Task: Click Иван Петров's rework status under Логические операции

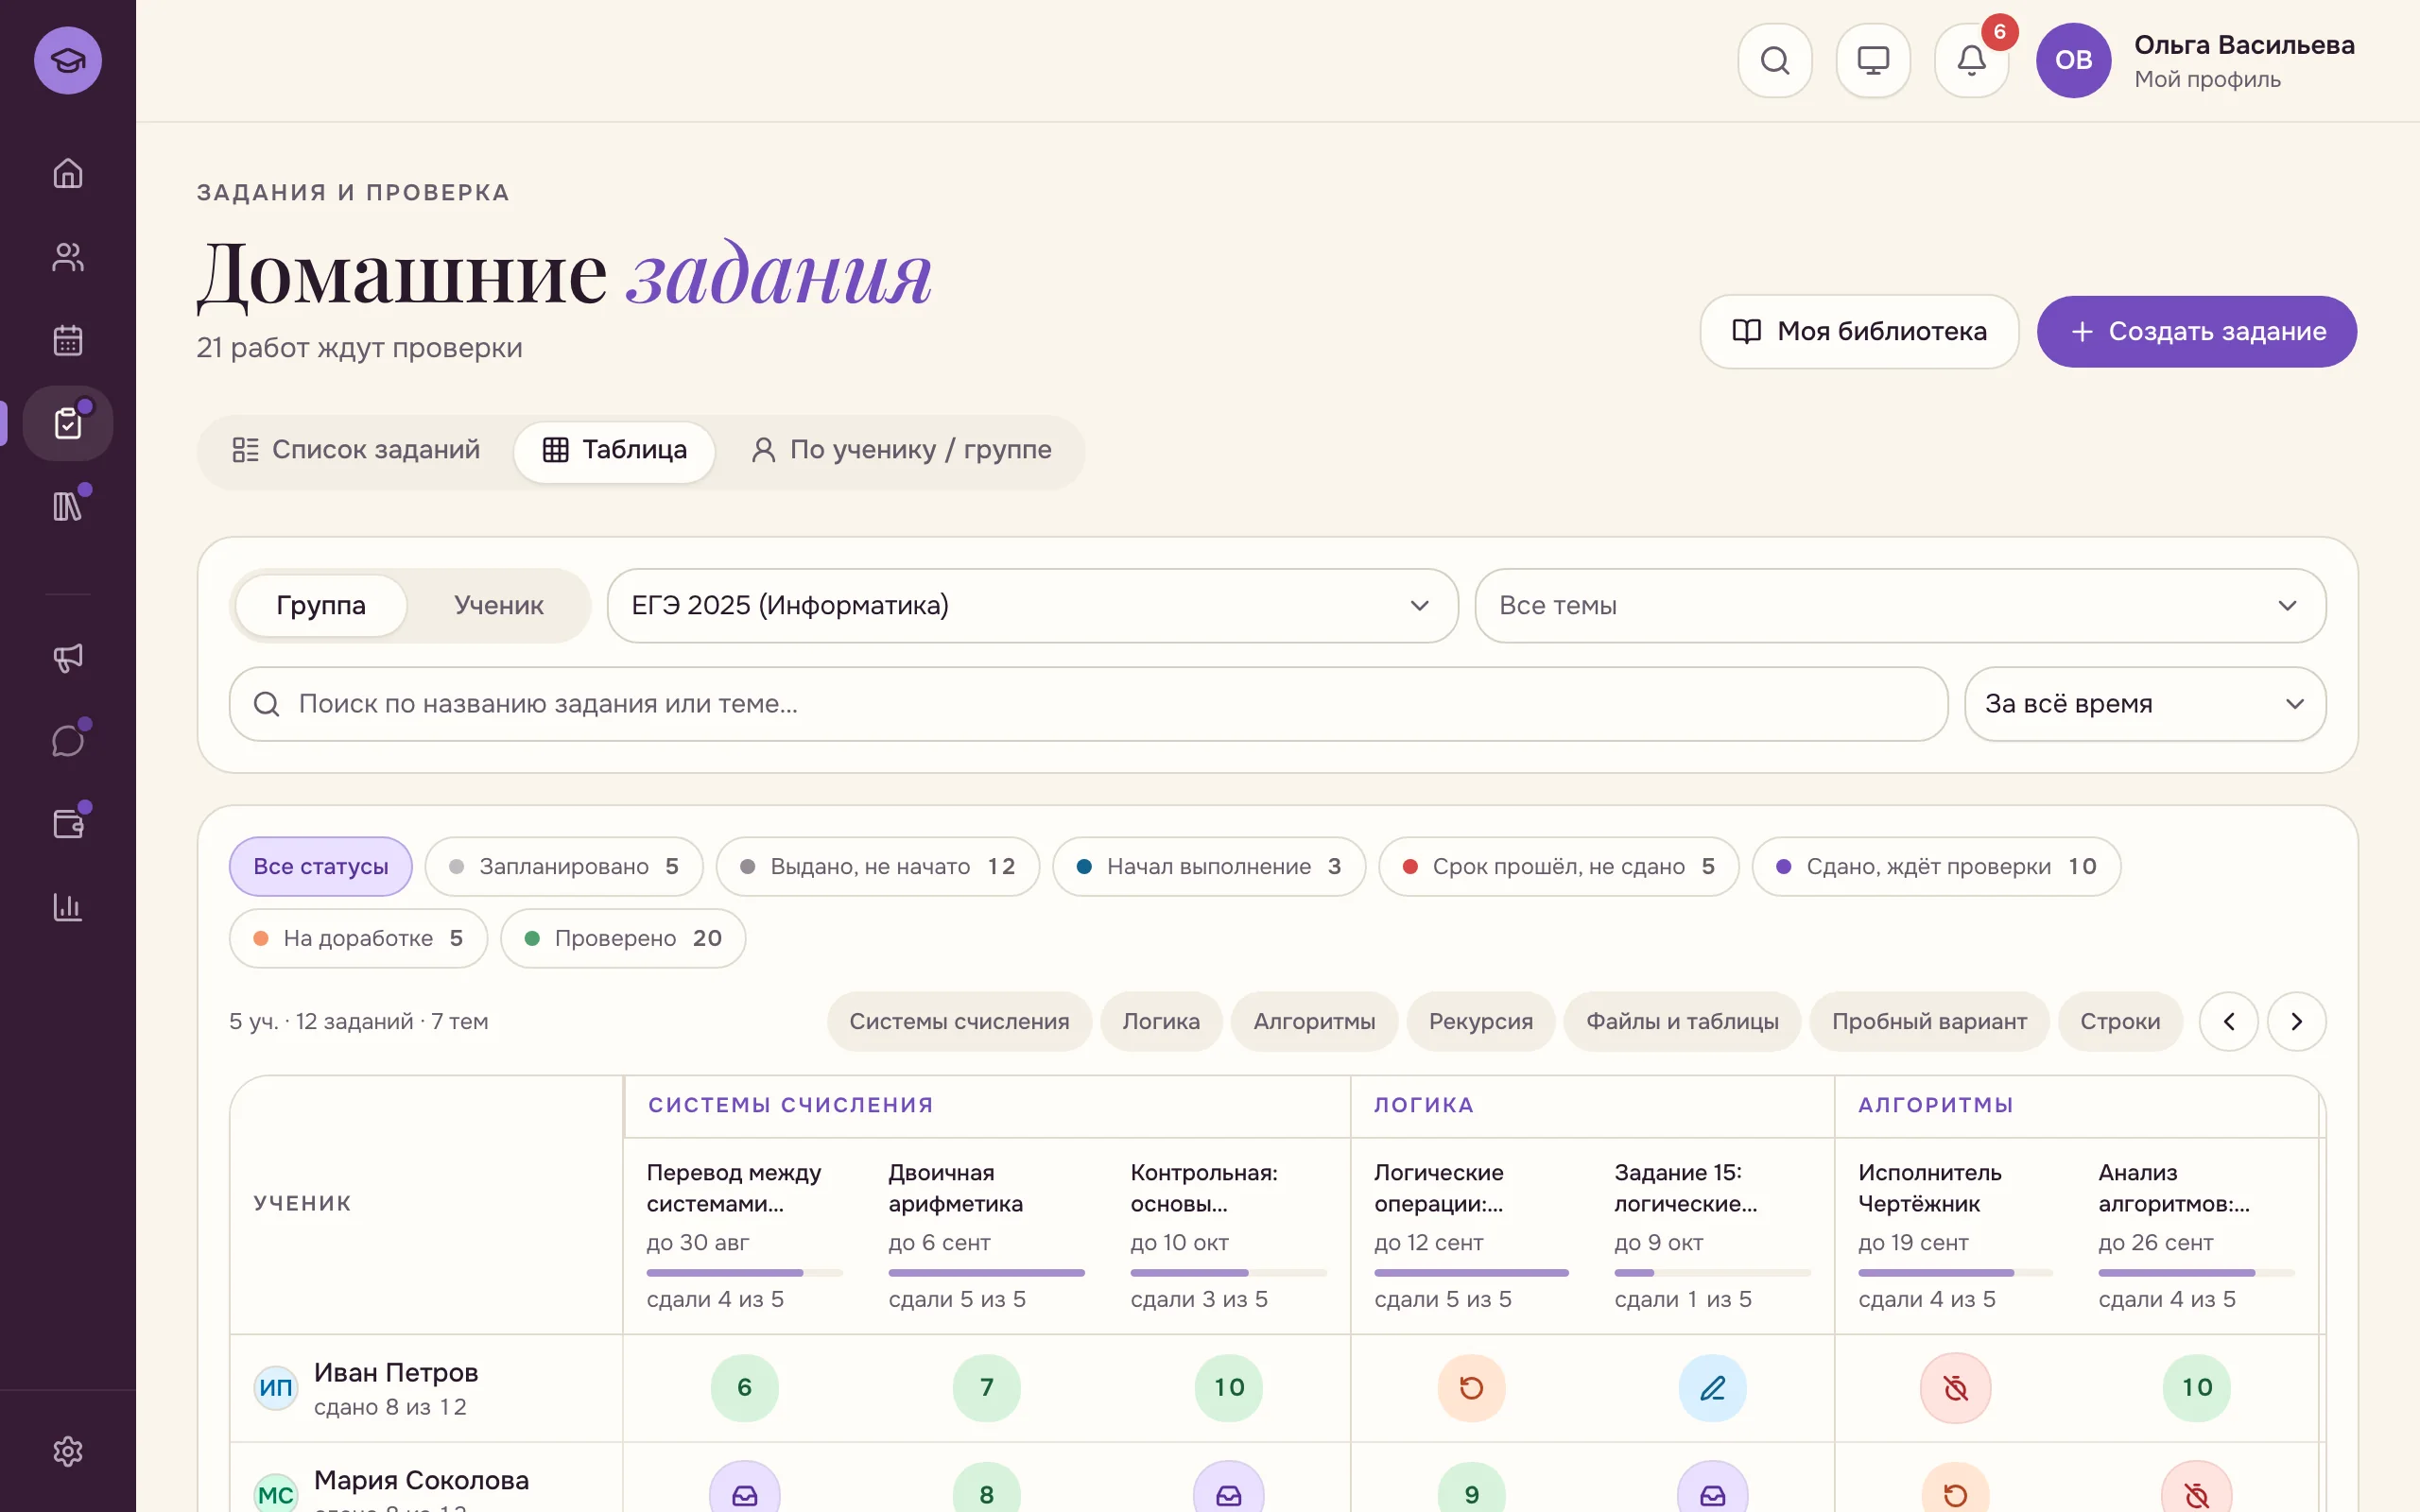Action: (x=1471, y=1387)
